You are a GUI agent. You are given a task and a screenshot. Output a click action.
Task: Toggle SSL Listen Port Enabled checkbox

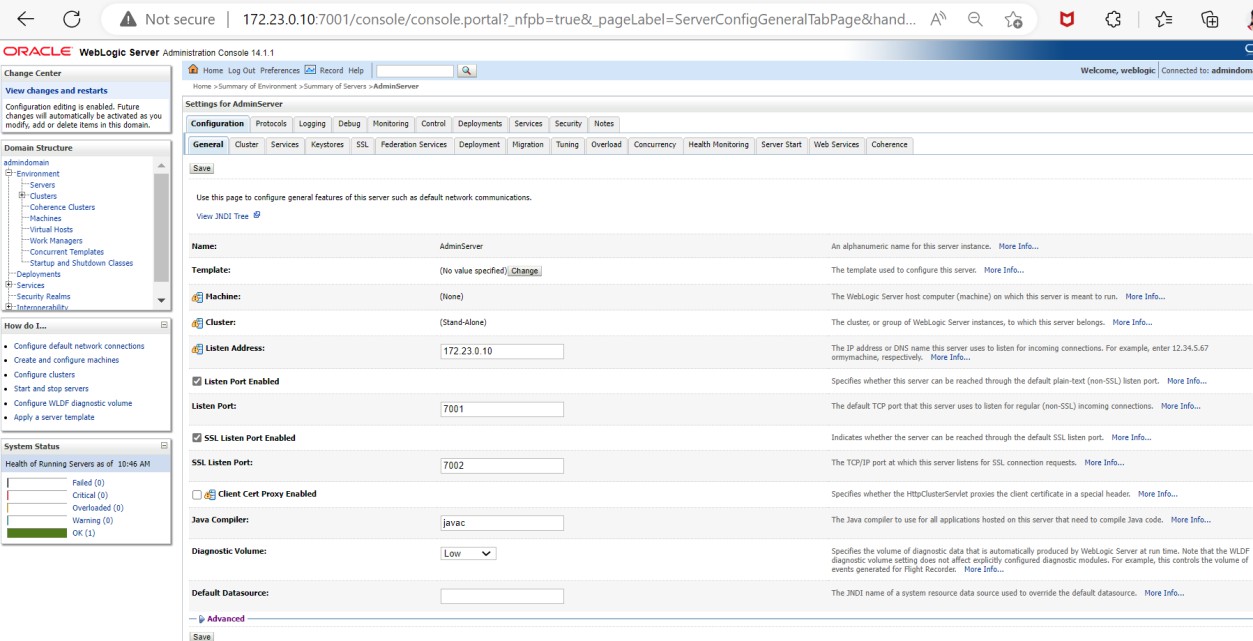[196, 438]
